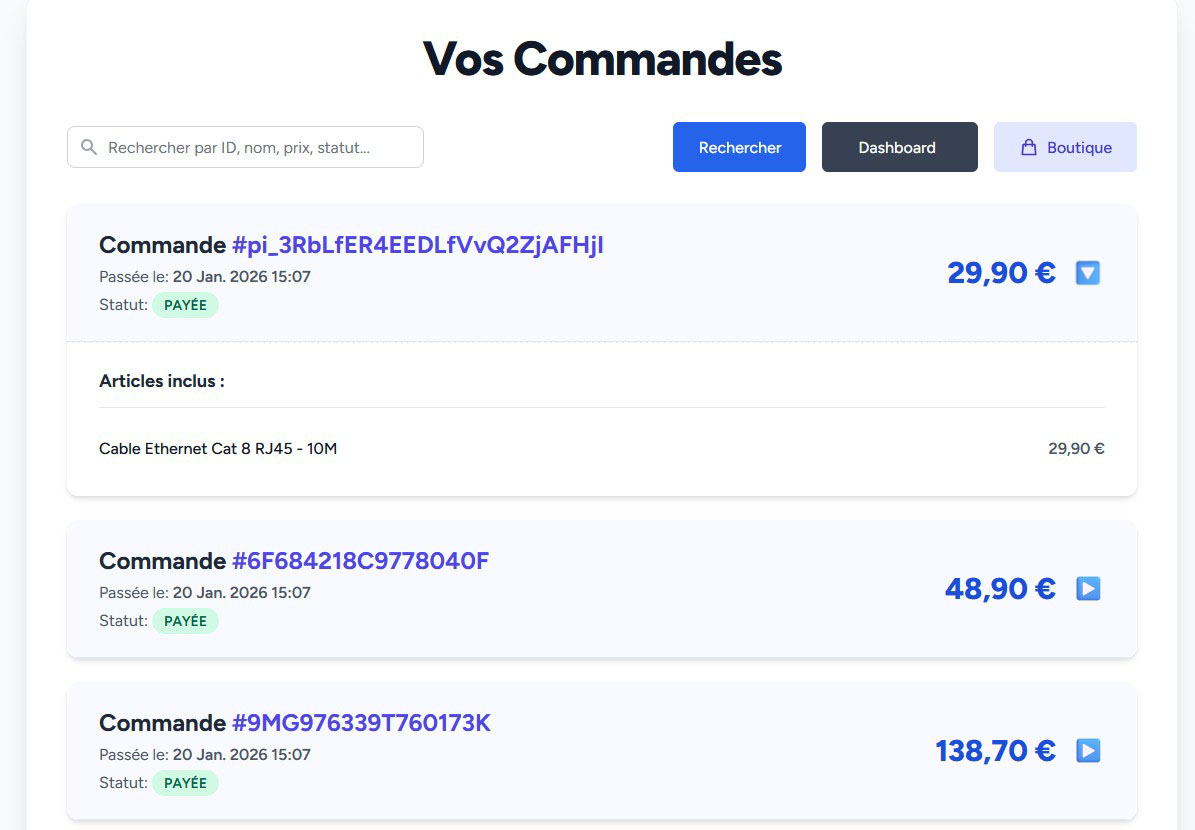Screen dimensions: 1195x830
Task: Open the Dashboard page
Action: pyautogui.click(x=899, y=147)
